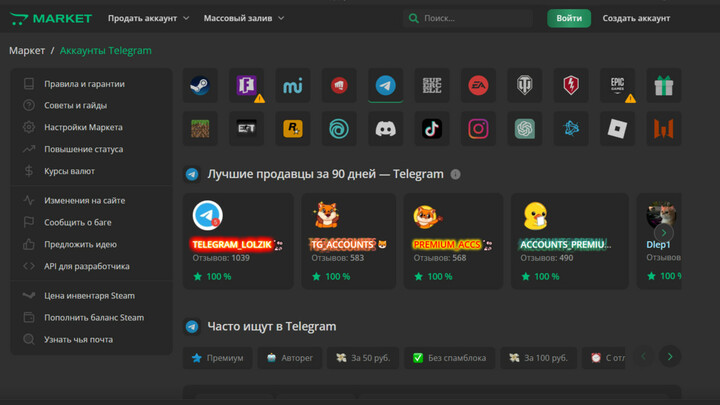Select the Instagram accounts category icon
Viewport: 720px width, 405px height.
(x=478, y=129)
